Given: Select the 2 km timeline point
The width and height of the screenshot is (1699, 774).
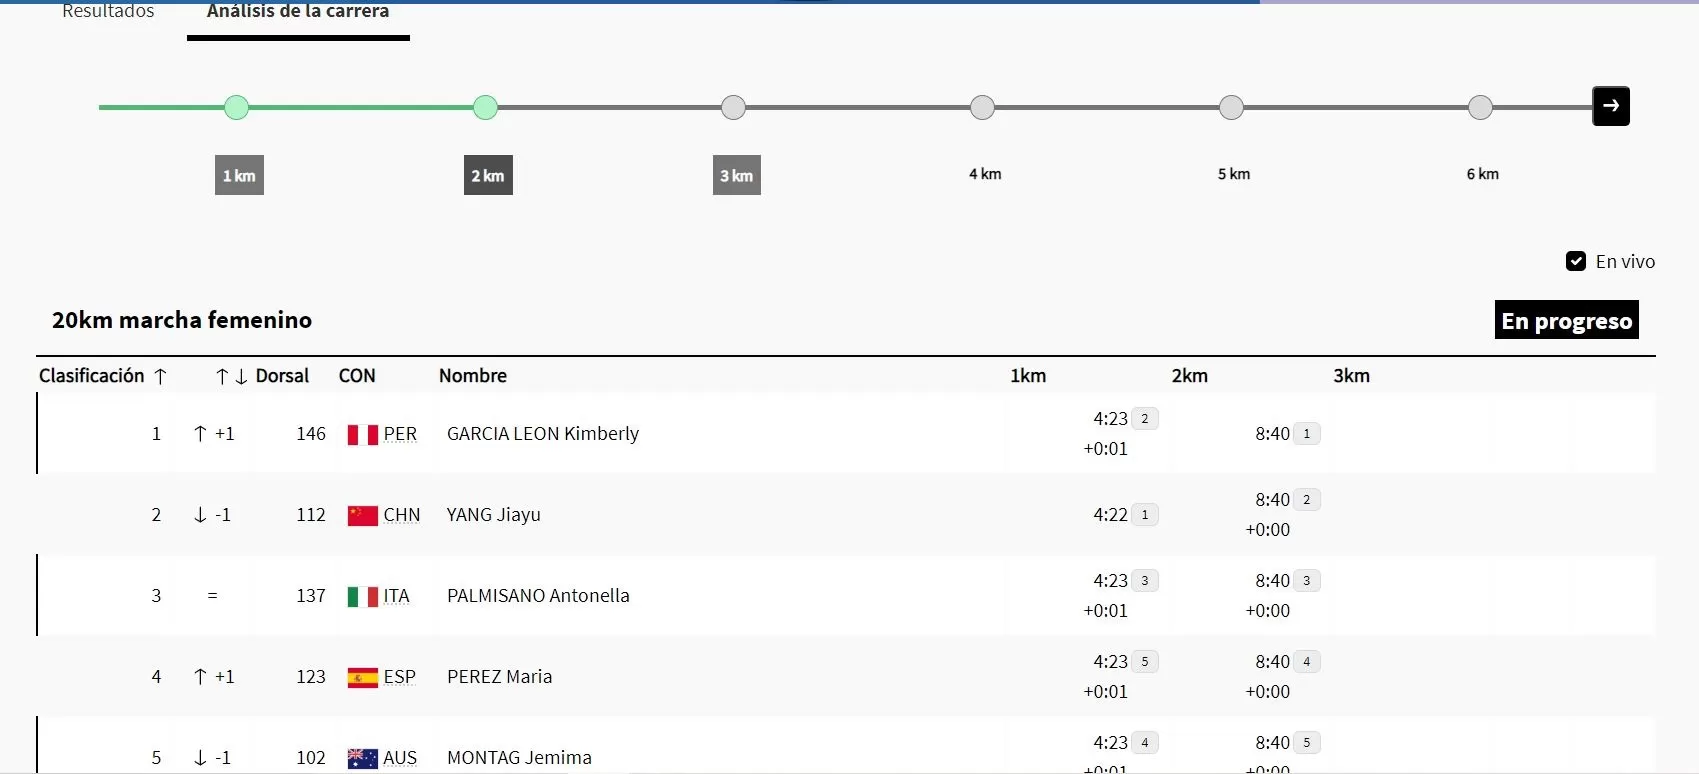Looking at the screenshot, I should [485, 107].
